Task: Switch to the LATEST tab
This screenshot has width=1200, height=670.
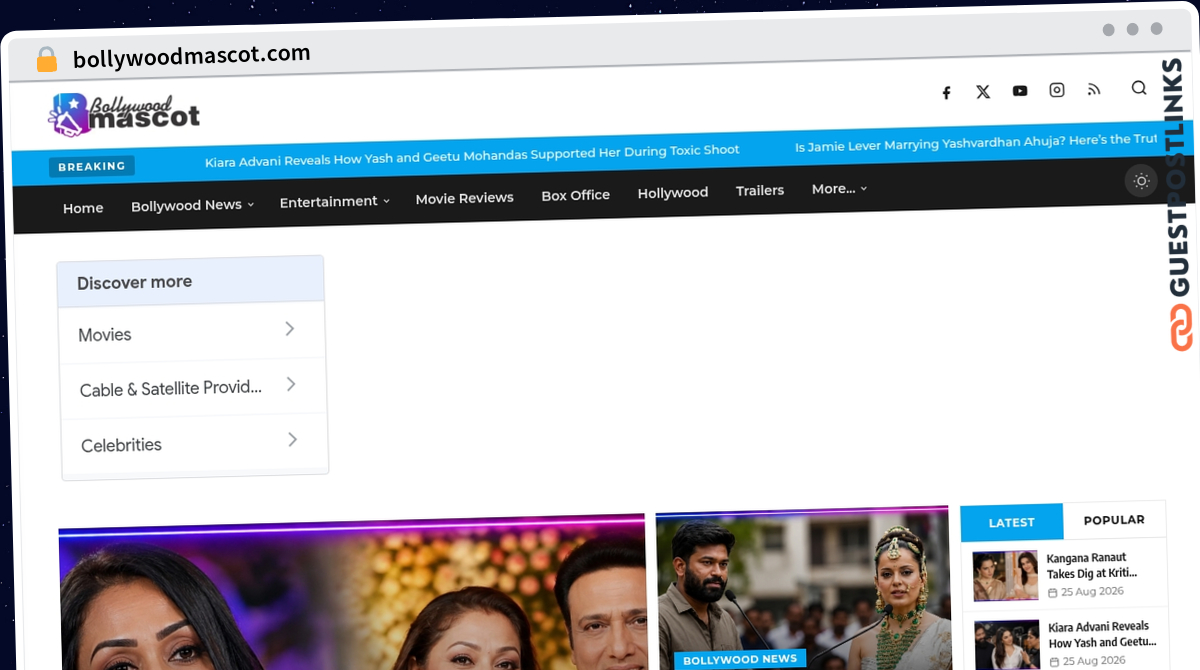Action: (1012, 522)
